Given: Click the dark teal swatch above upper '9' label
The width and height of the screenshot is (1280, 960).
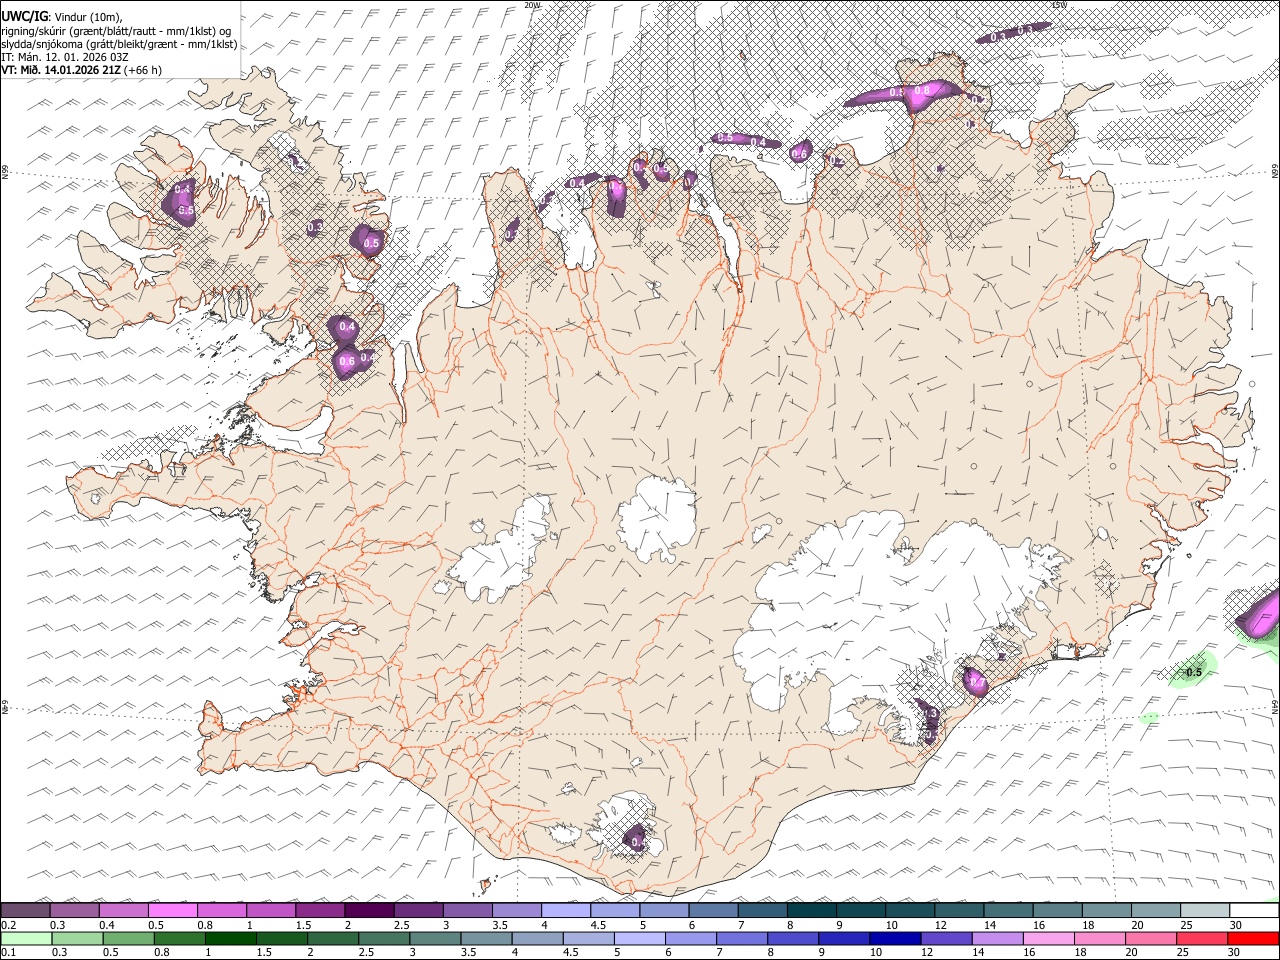Looking at the screenshot, I should [x=812, y=910].
